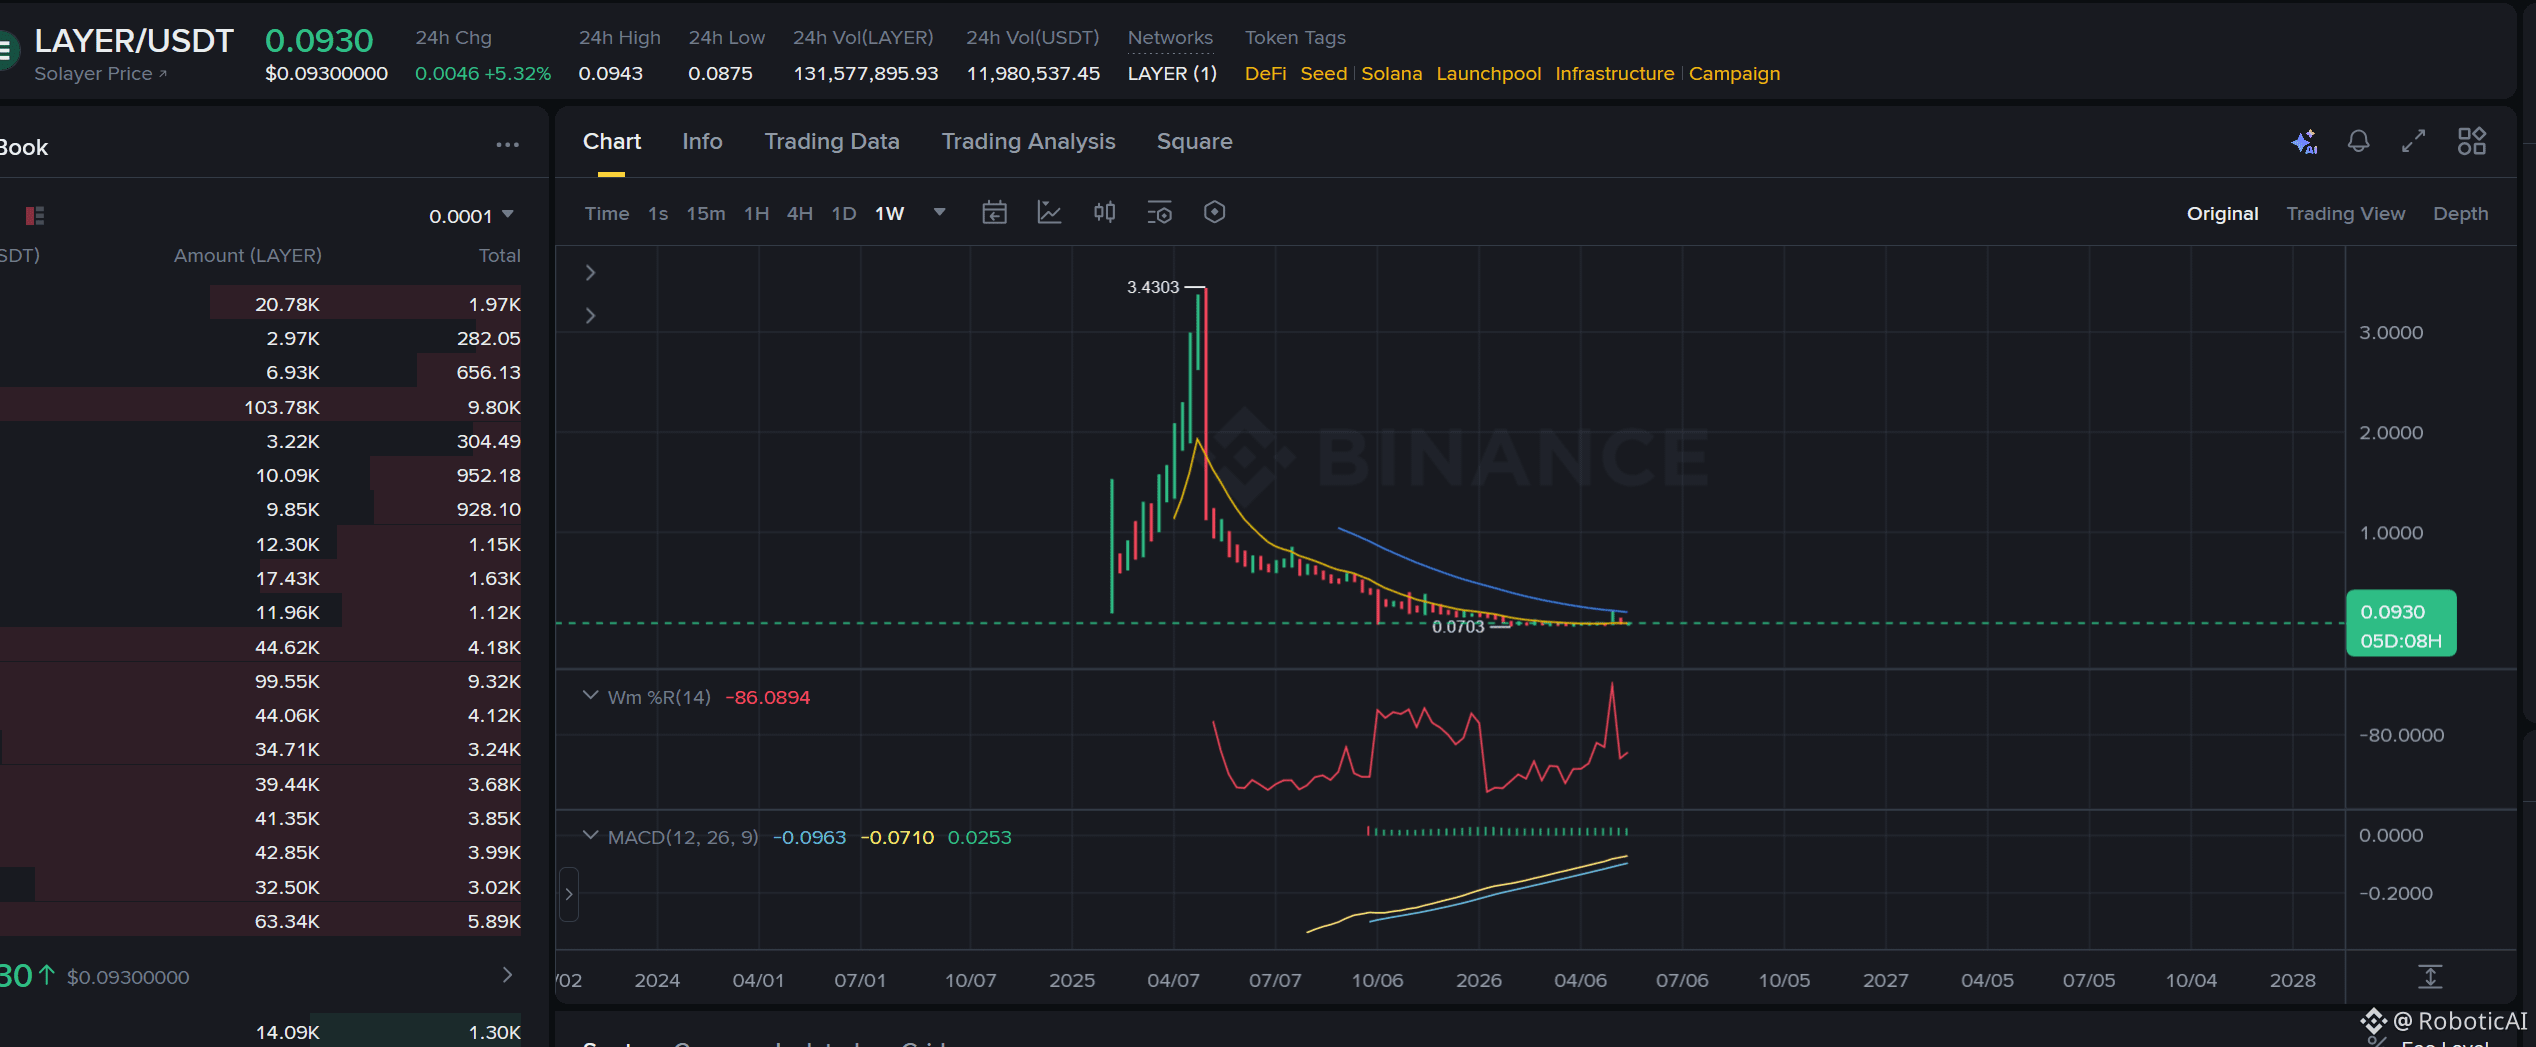
Task: Click the chart high label 3.4303
Action: pos(1153,287)
